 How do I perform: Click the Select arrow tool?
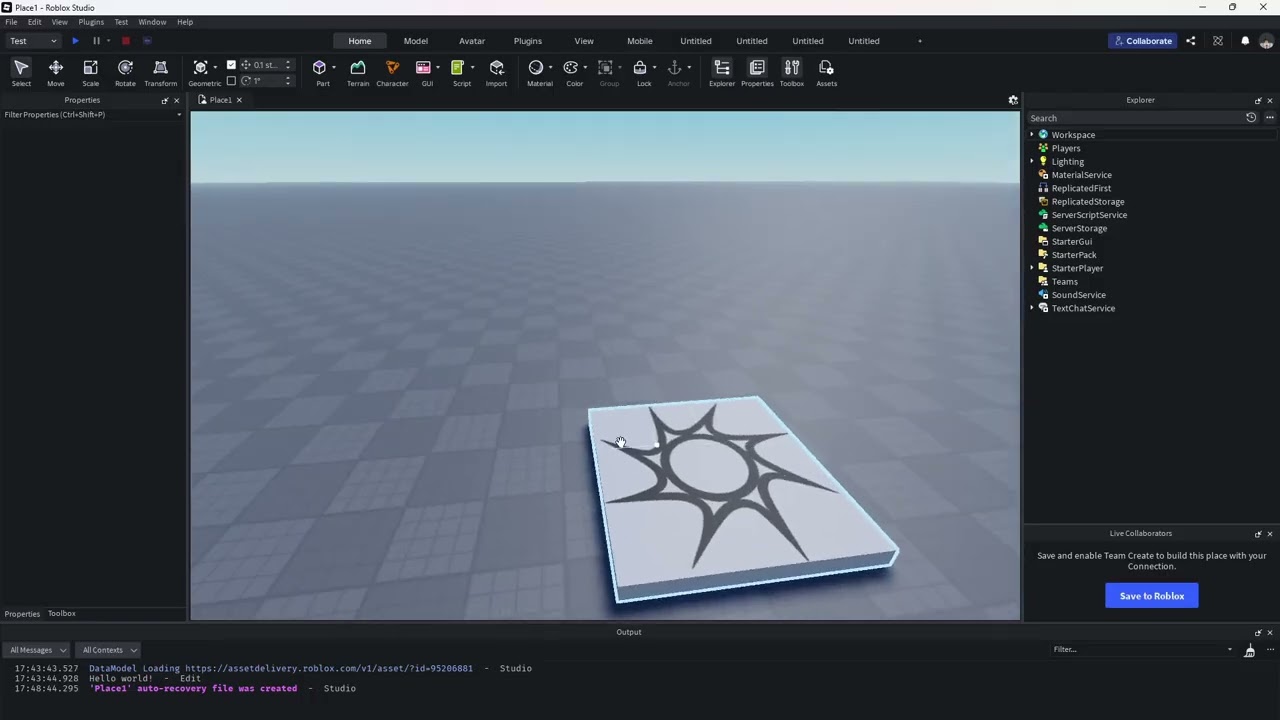tap(21, 72)
